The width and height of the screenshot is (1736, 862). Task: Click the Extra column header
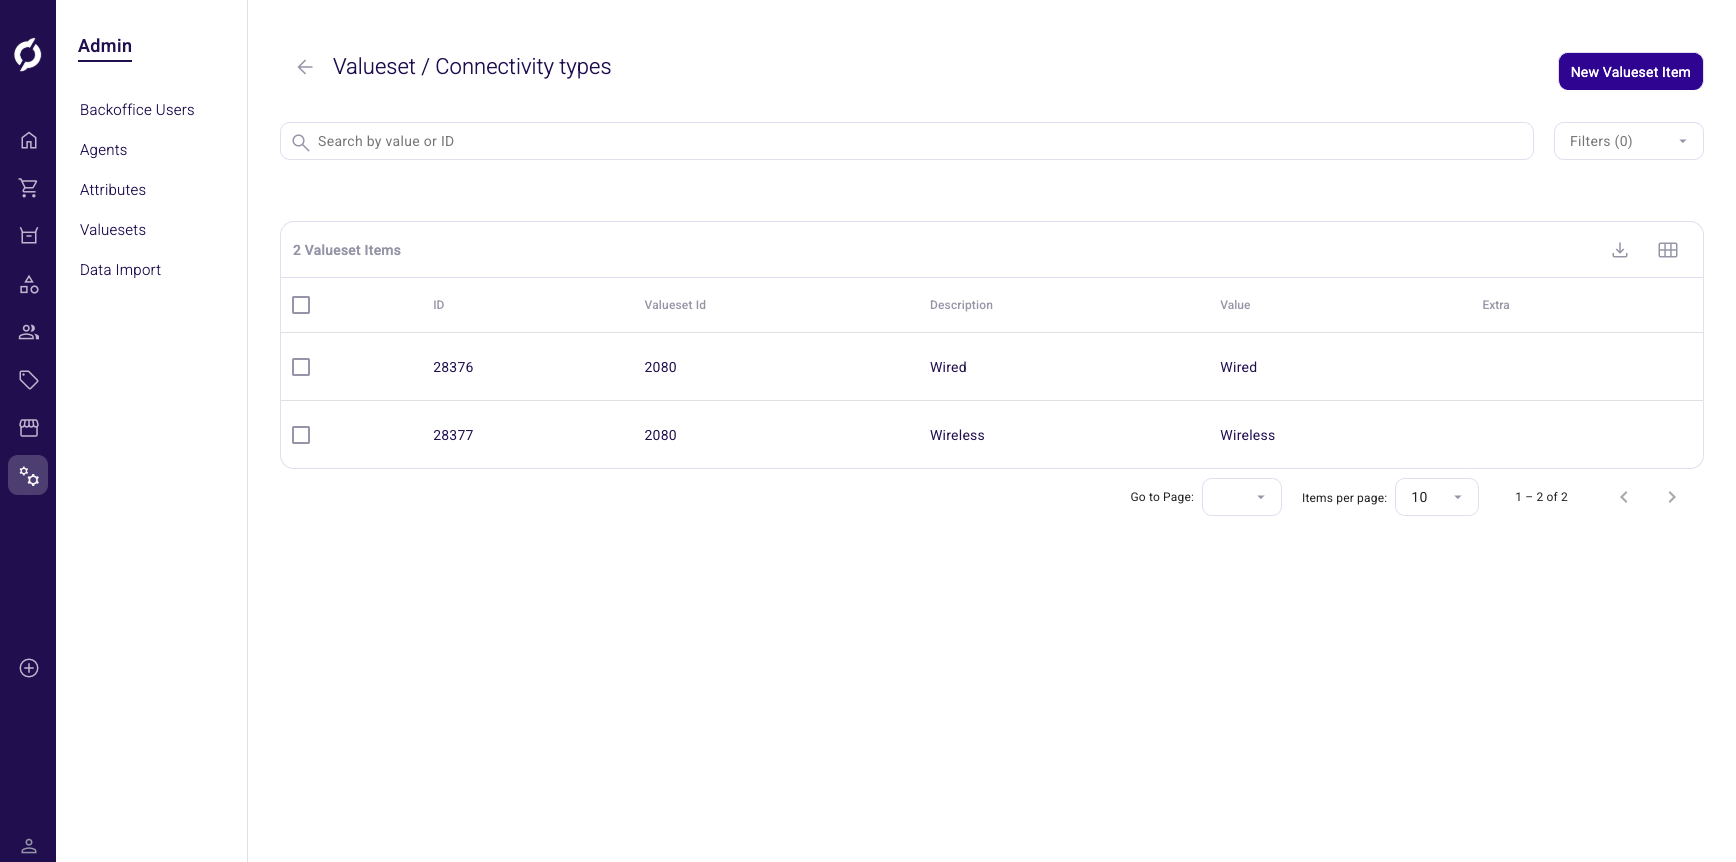pos(1496,305)
